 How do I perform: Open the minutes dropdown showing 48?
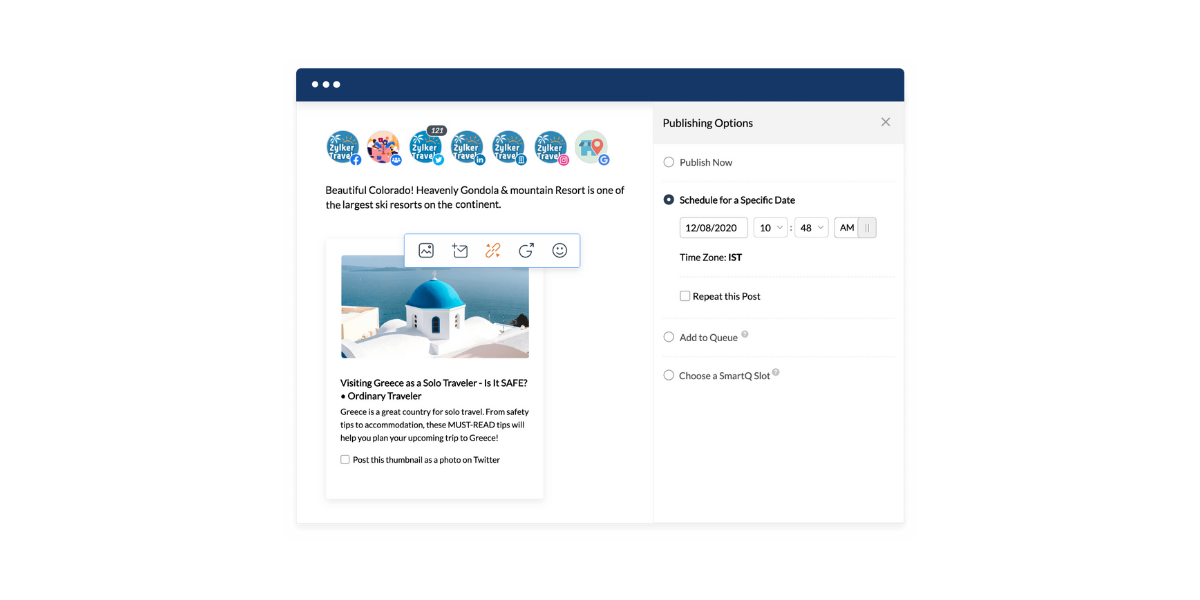pyautogui.click(x=811, y=227)
